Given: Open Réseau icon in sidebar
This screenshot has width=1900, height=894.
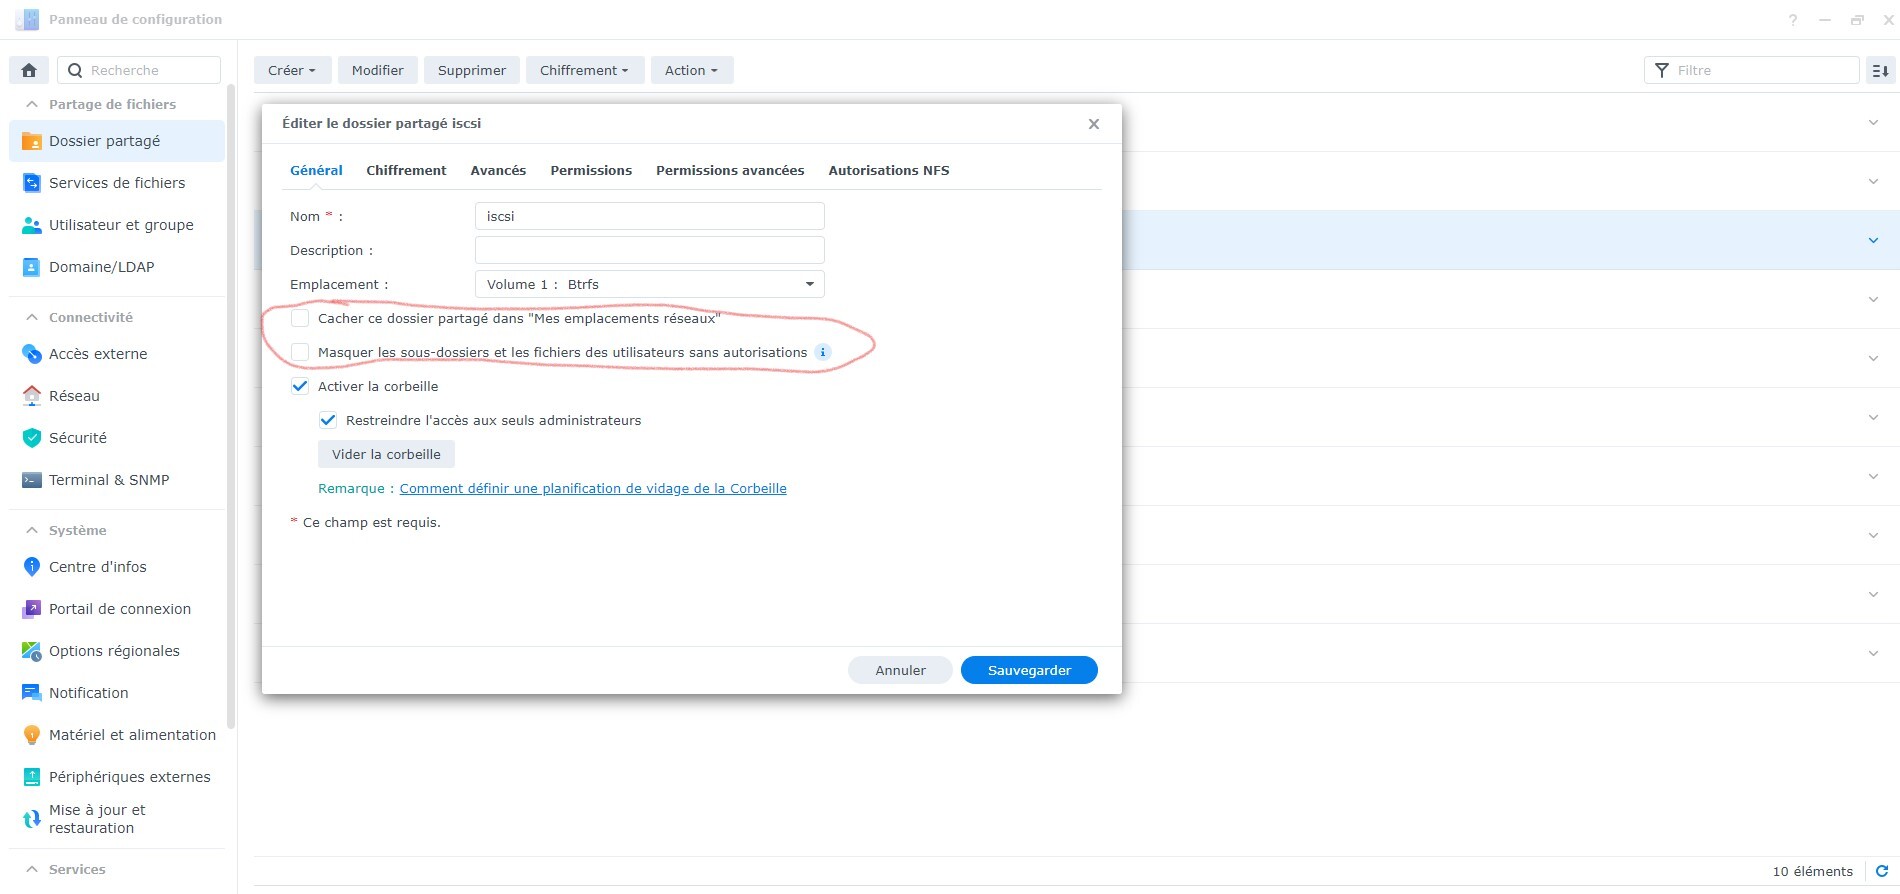Looking at the screenshot, I should click(x=31, y=396).
